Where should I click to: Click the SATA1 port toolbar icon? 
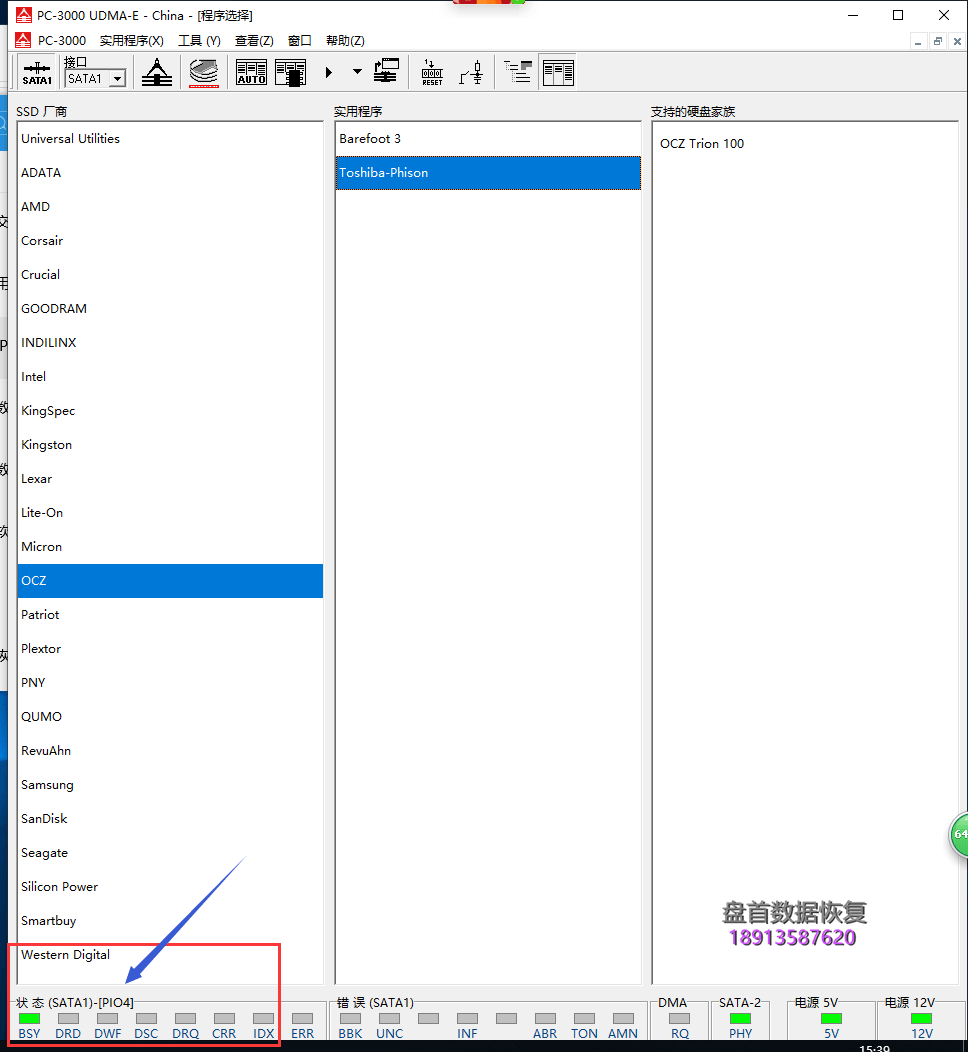37,72
